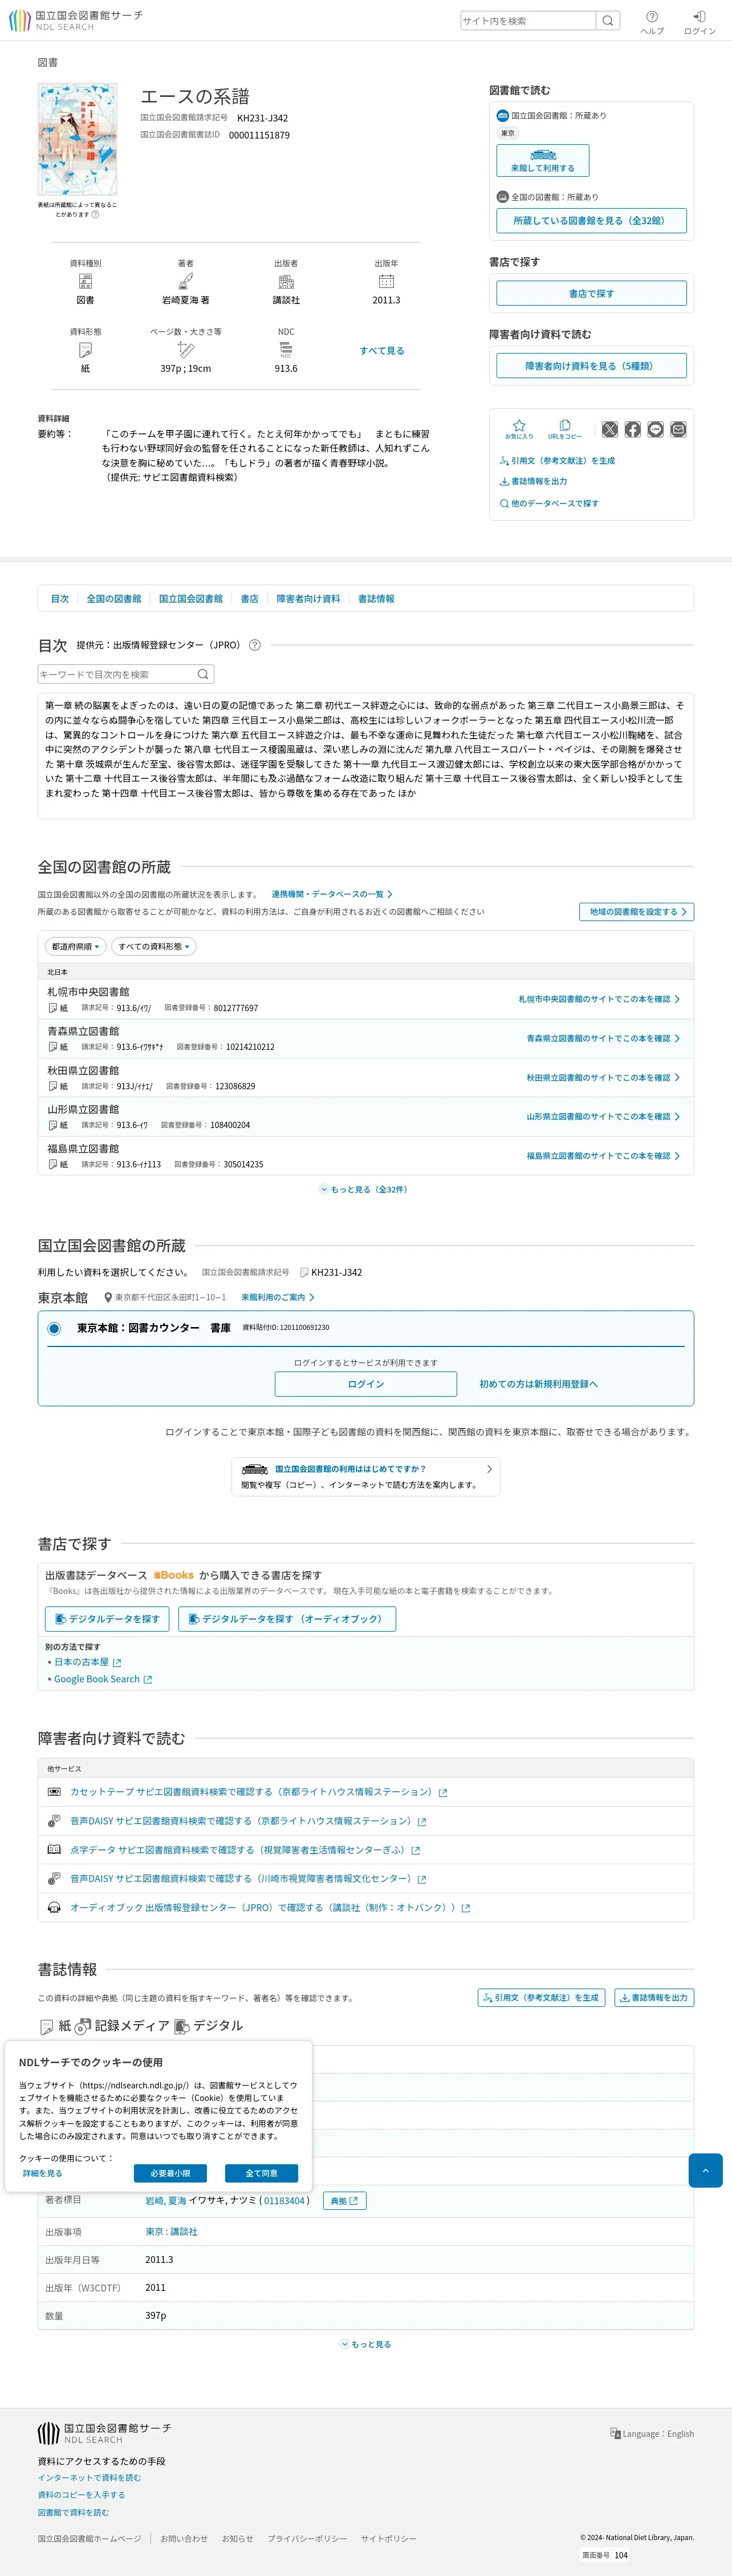Click 障害者向け資料を見る（5種類） button
Viewport: 732px width, 2576px height.
point(591,366)
